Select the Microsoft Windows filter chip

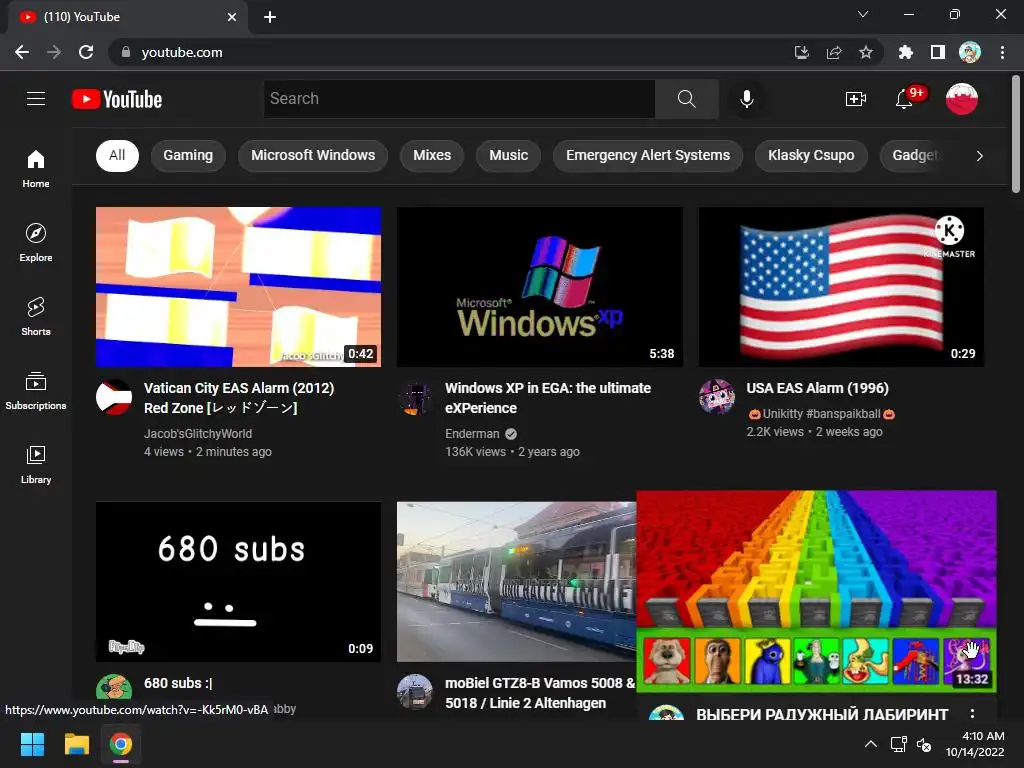[313, 155]
